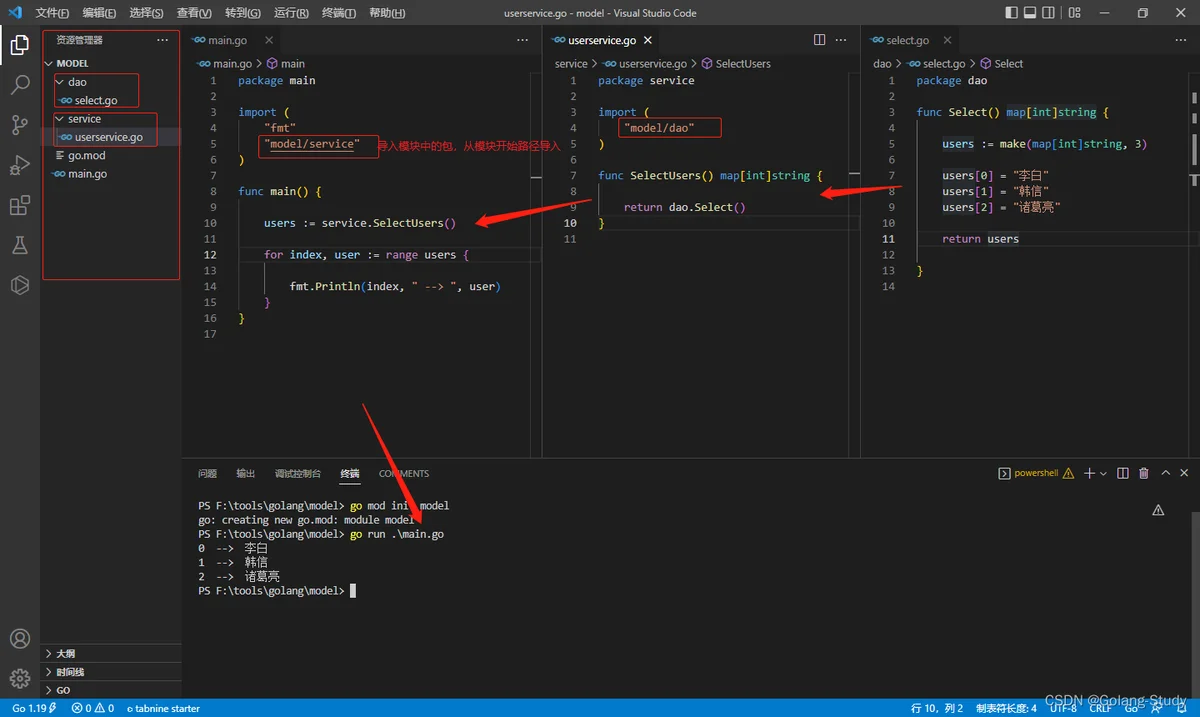The image size is (1200, 717).
Task: Click the Go 1.19 version in status bar
Action: pos(33,708)
